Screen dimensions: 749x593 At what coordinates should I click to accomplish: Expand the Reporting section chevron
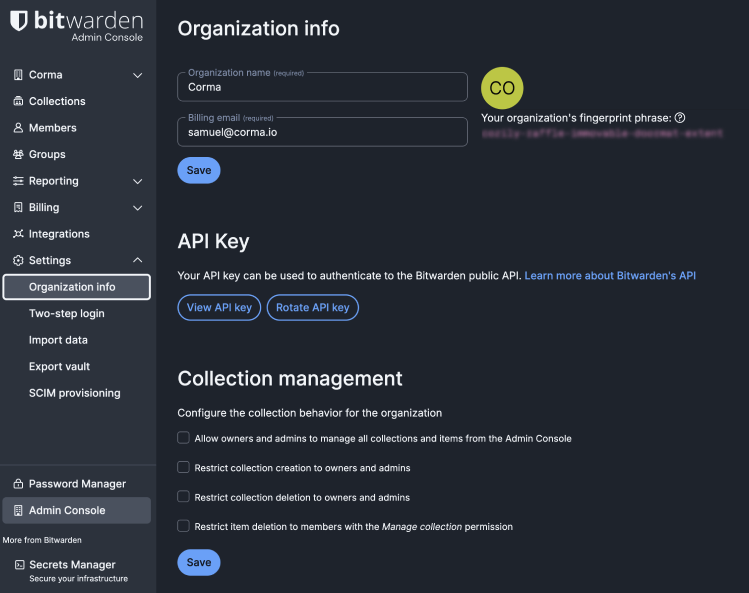138,181
